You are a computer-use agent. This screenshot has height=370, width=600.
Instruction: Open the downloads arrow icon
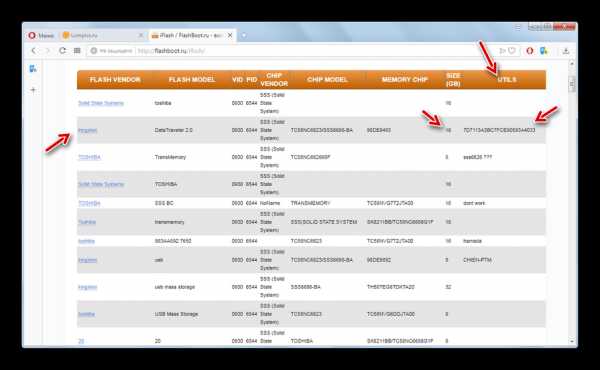[566, 51]
